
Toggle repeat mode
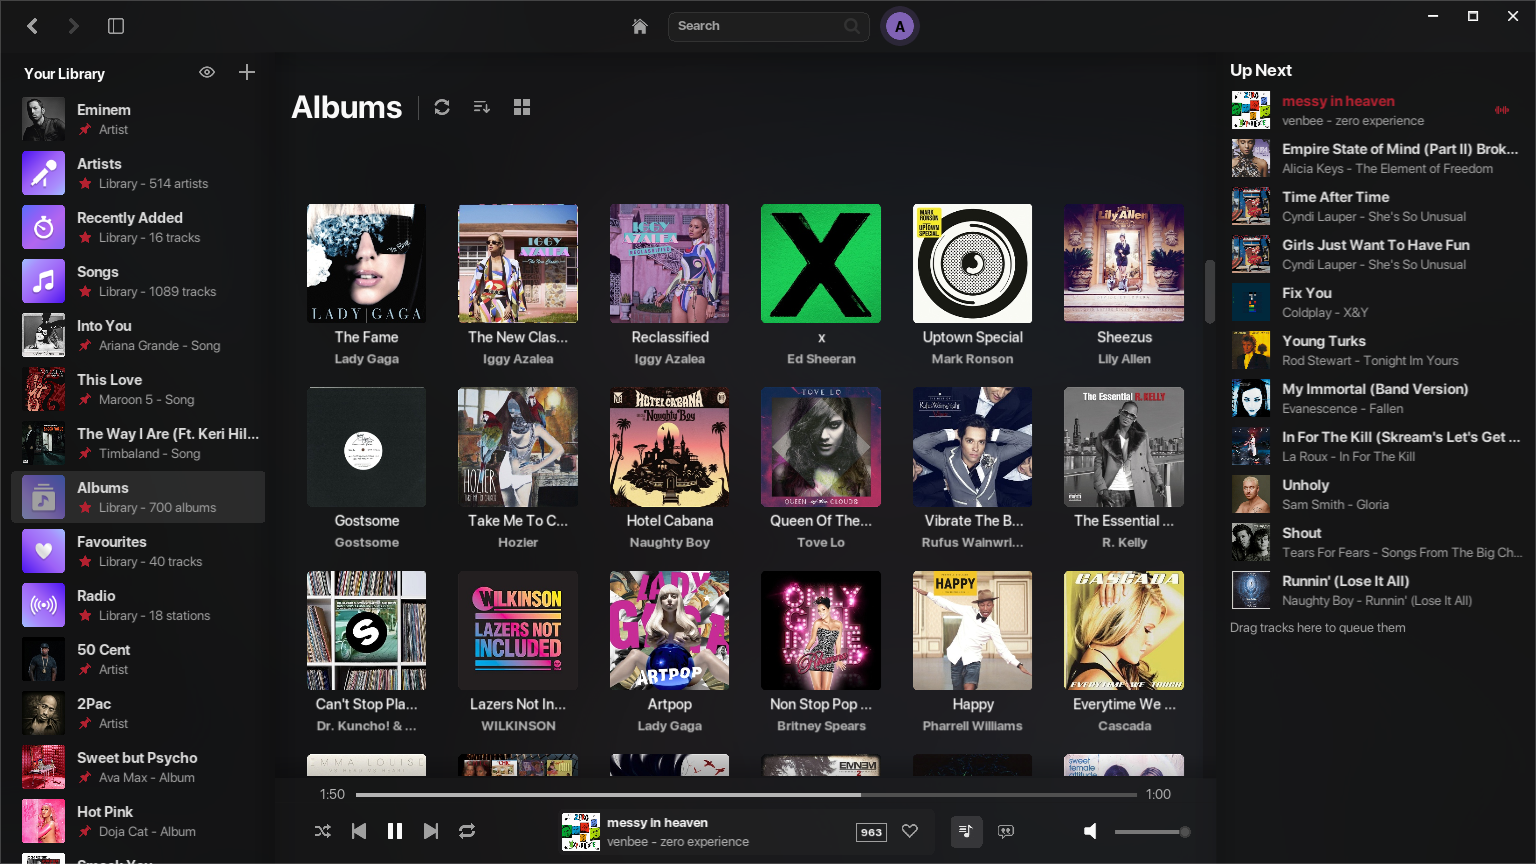[467, 831]
